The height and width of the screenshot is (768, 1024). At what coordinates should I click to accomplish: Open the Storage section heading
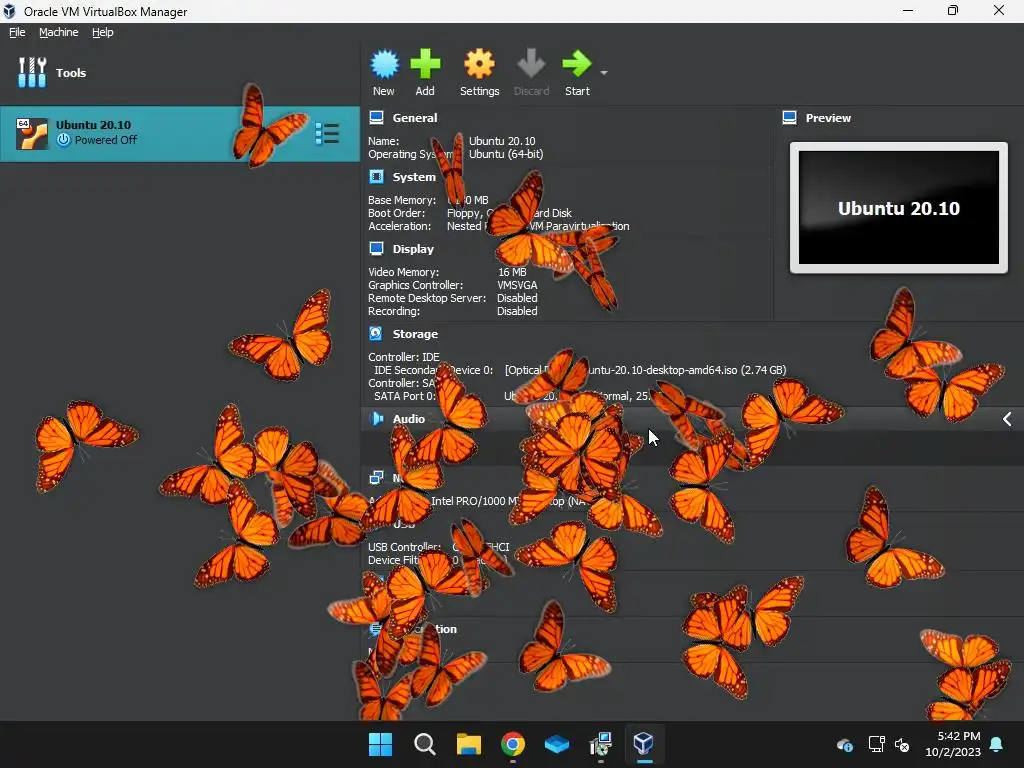click(415, 334)
